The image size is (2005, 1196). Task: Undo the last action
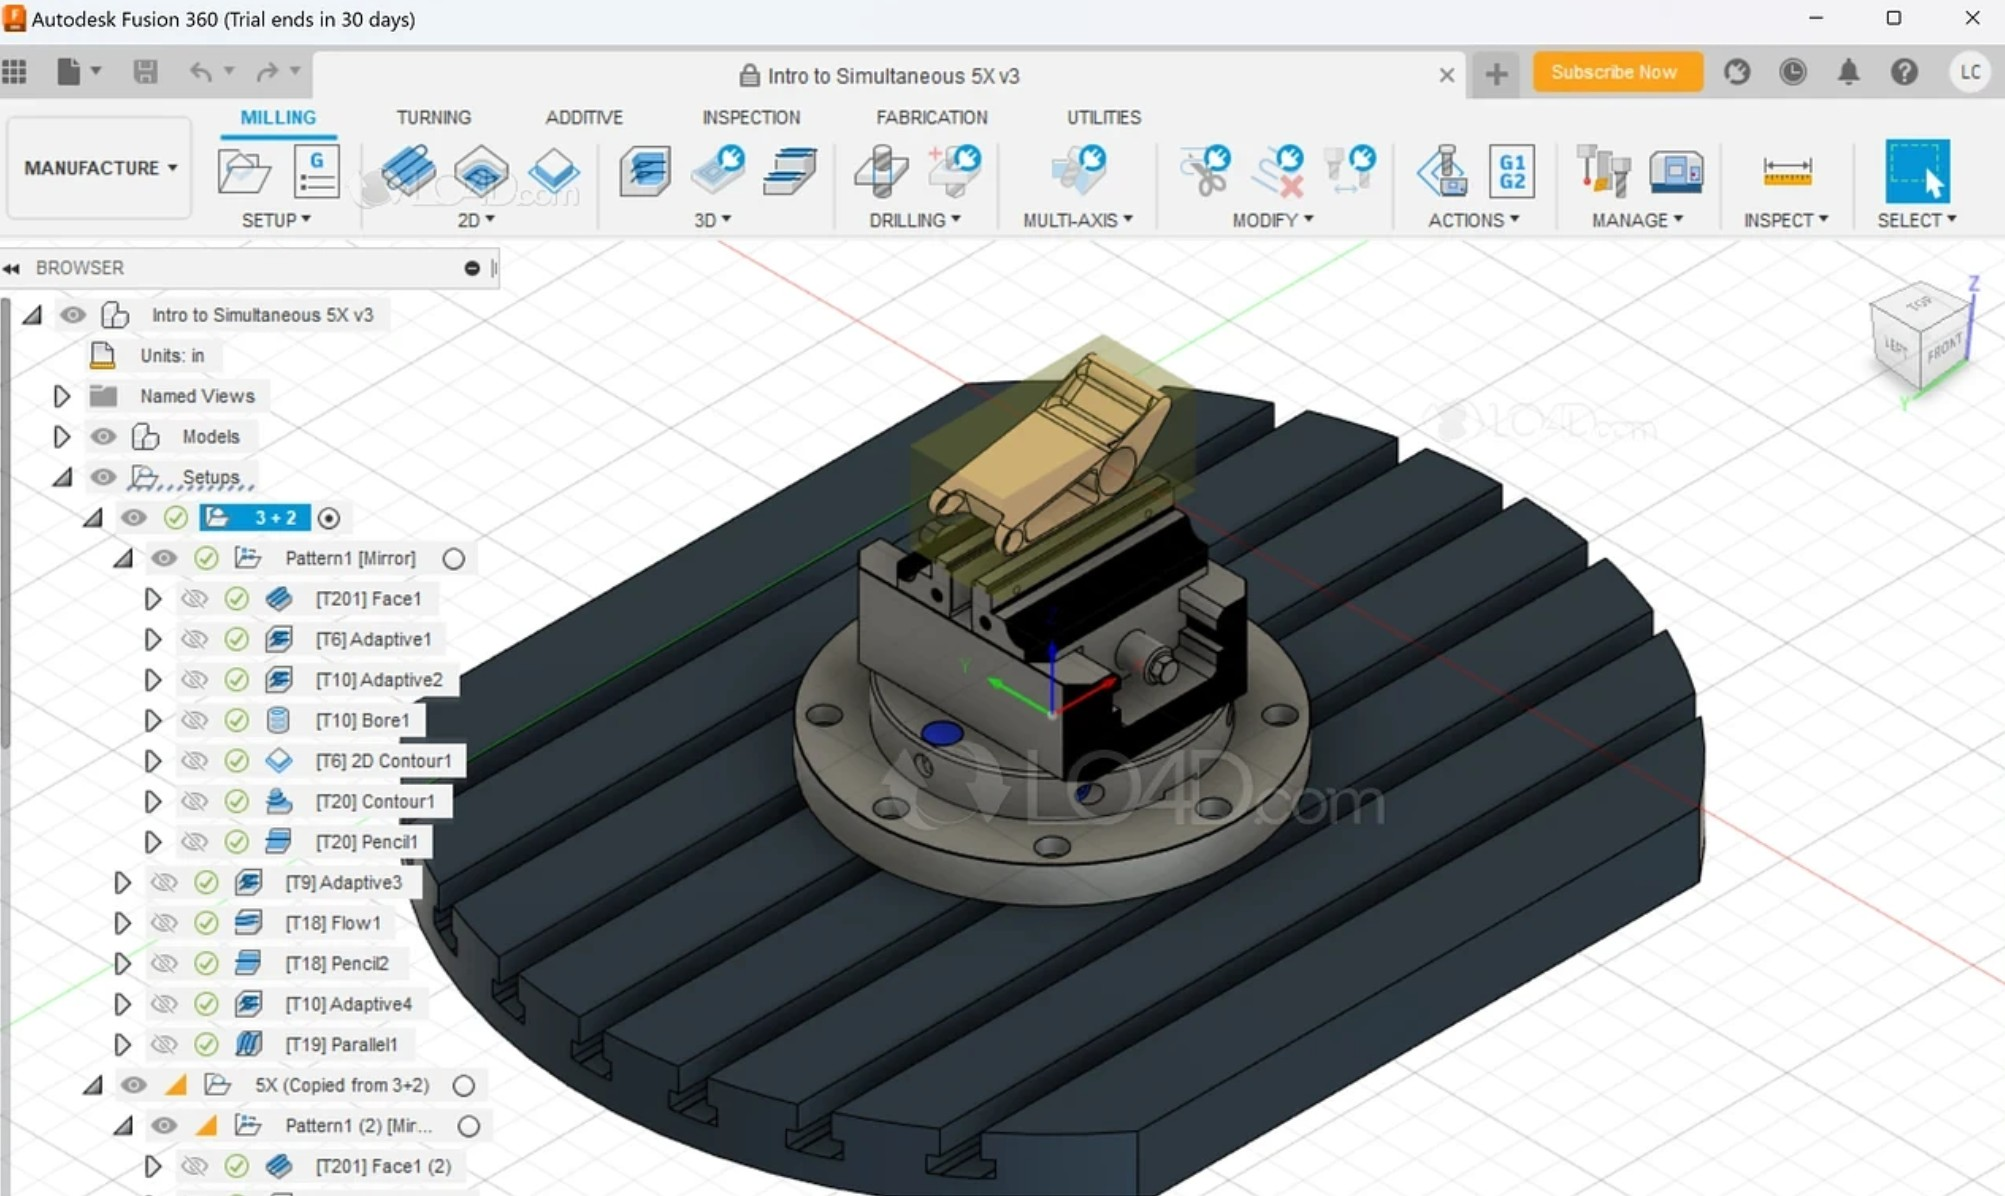200,71
